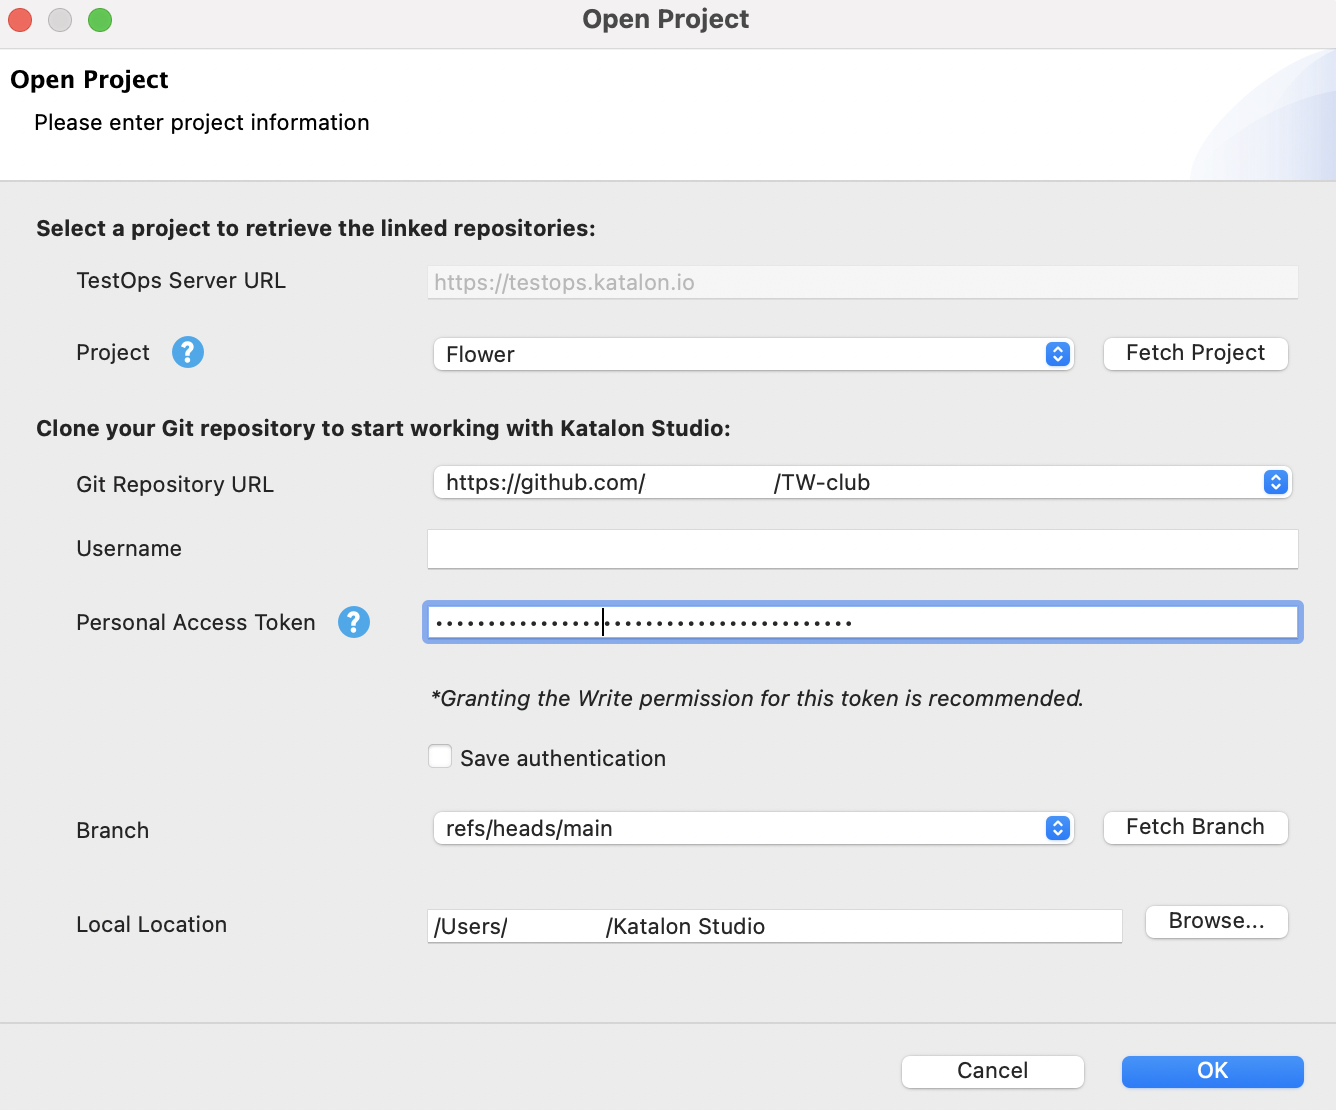This screenshot has height=1110, width=1336.
Task: Click into the Personal Access Token field
Action: pyautogui.click(x=863, y=622)
